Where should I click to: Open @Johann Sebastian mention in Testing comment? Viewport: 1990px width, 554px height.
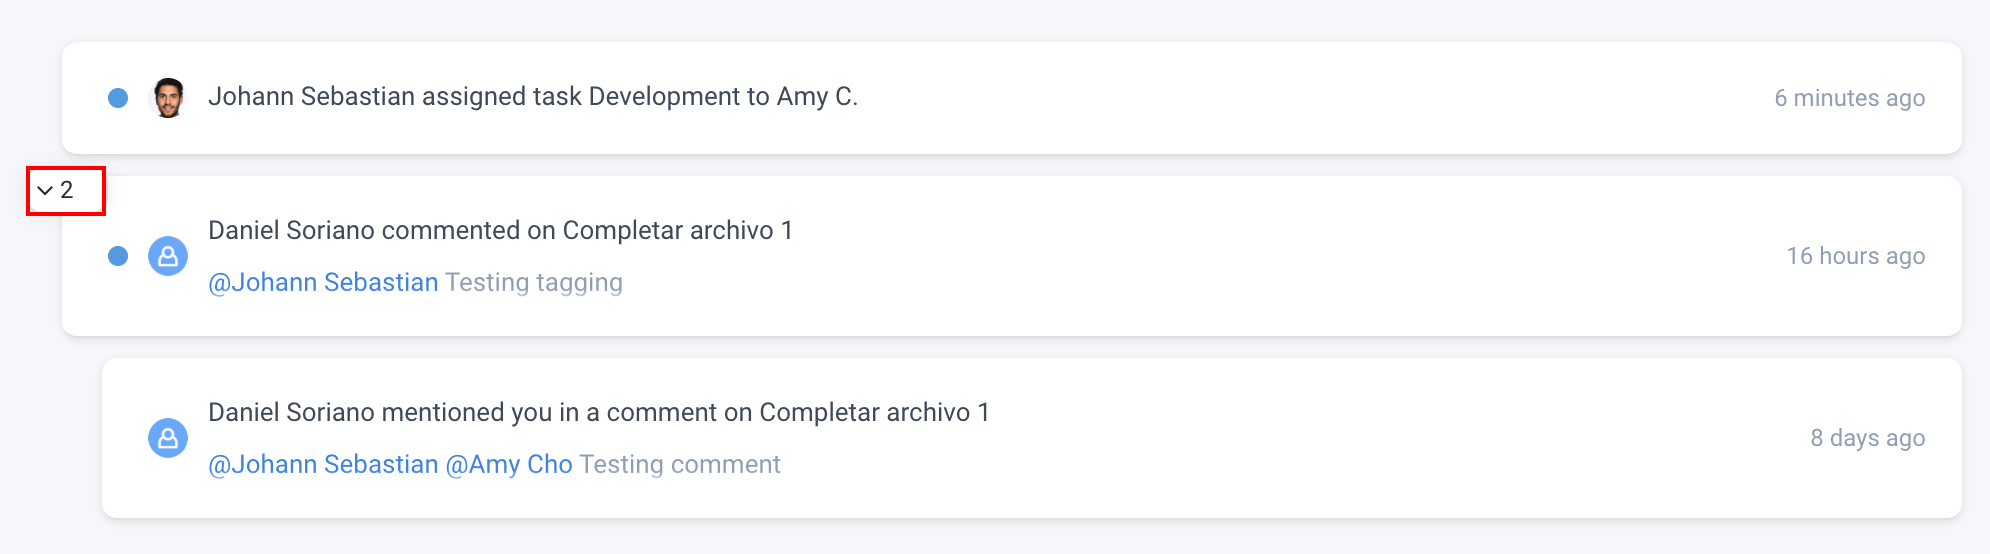point(323,465)
